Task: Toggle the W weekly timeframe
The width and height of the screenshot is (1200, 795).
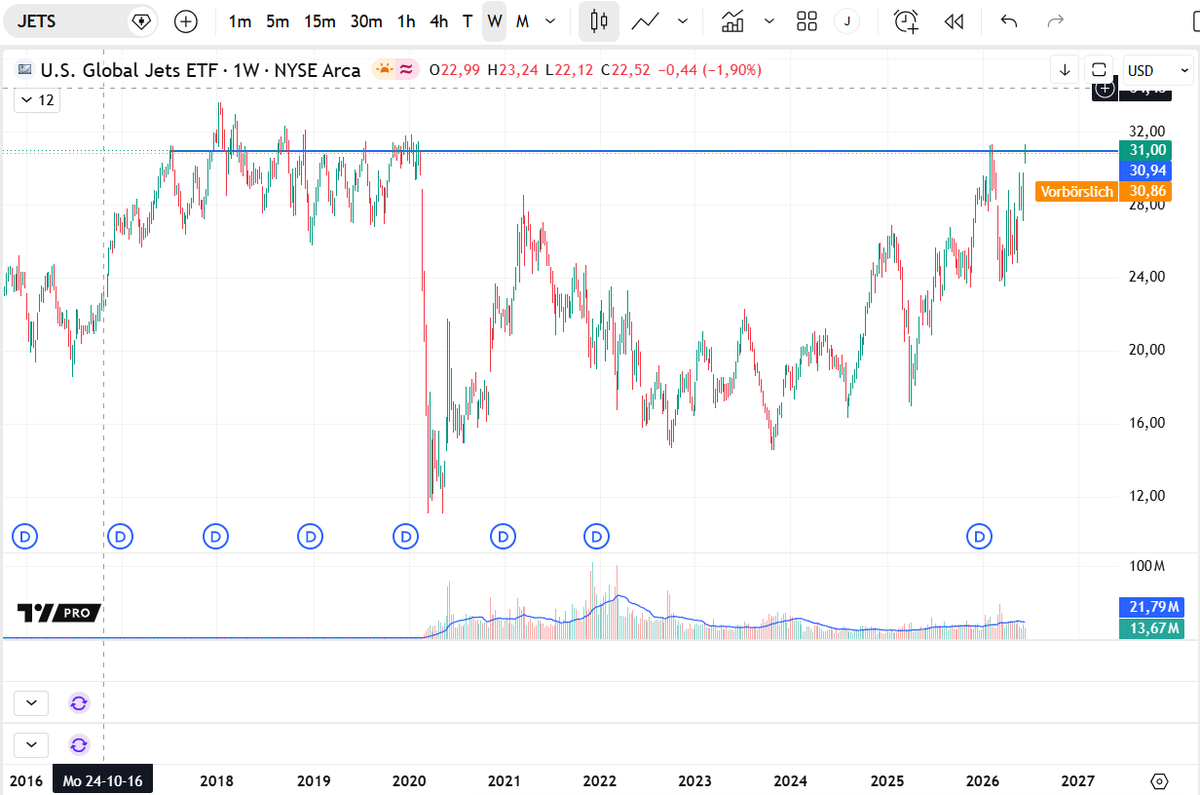Action: pos(494,21)
